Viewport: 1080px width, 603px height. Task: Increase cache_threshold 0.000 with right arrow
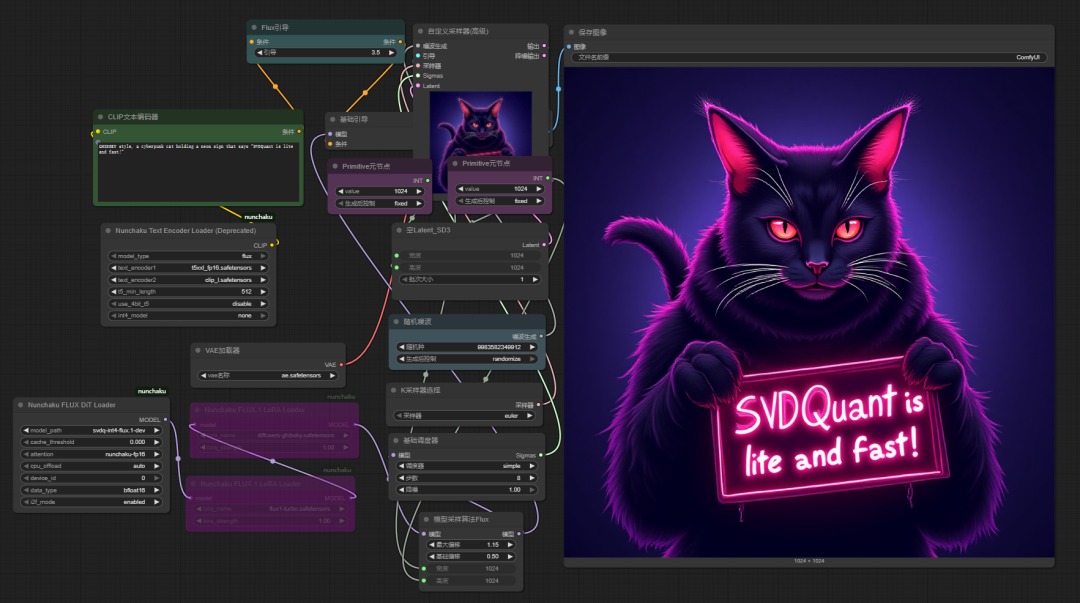tap(156, 442)
